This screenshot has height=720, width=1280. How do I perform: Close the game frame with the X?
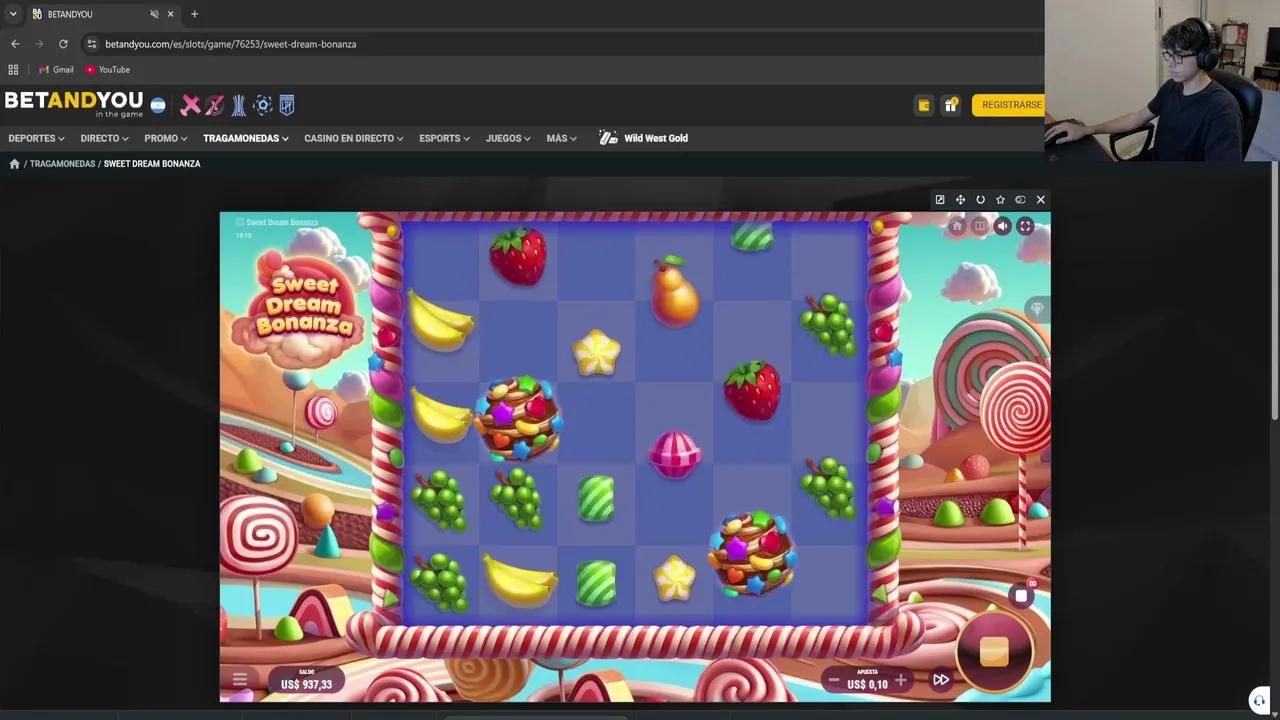pos(1041,200)
